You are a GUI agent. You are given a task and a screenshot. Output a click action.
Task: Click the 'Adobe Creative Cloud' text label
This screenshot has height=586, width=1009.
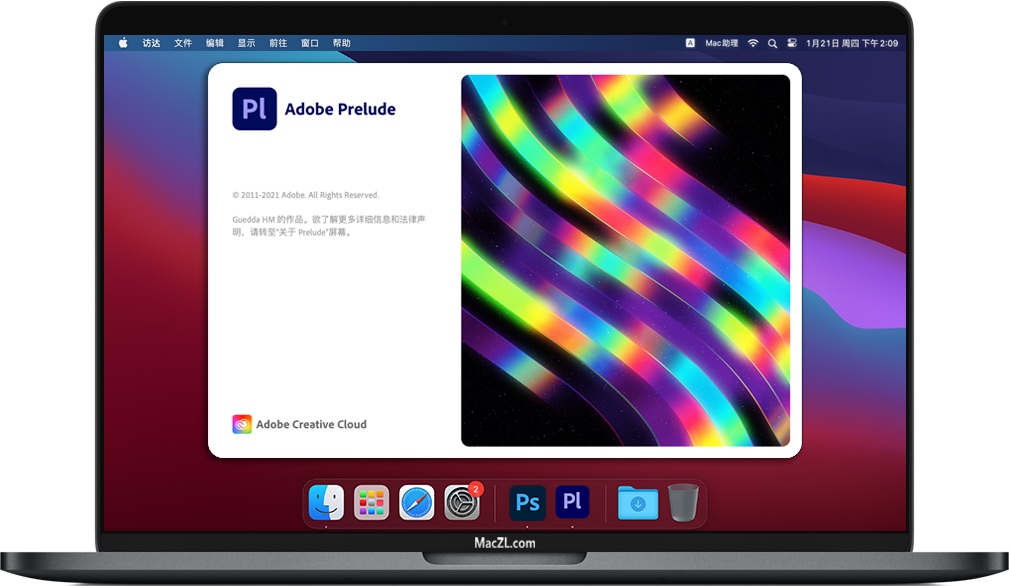pos(311,424)
